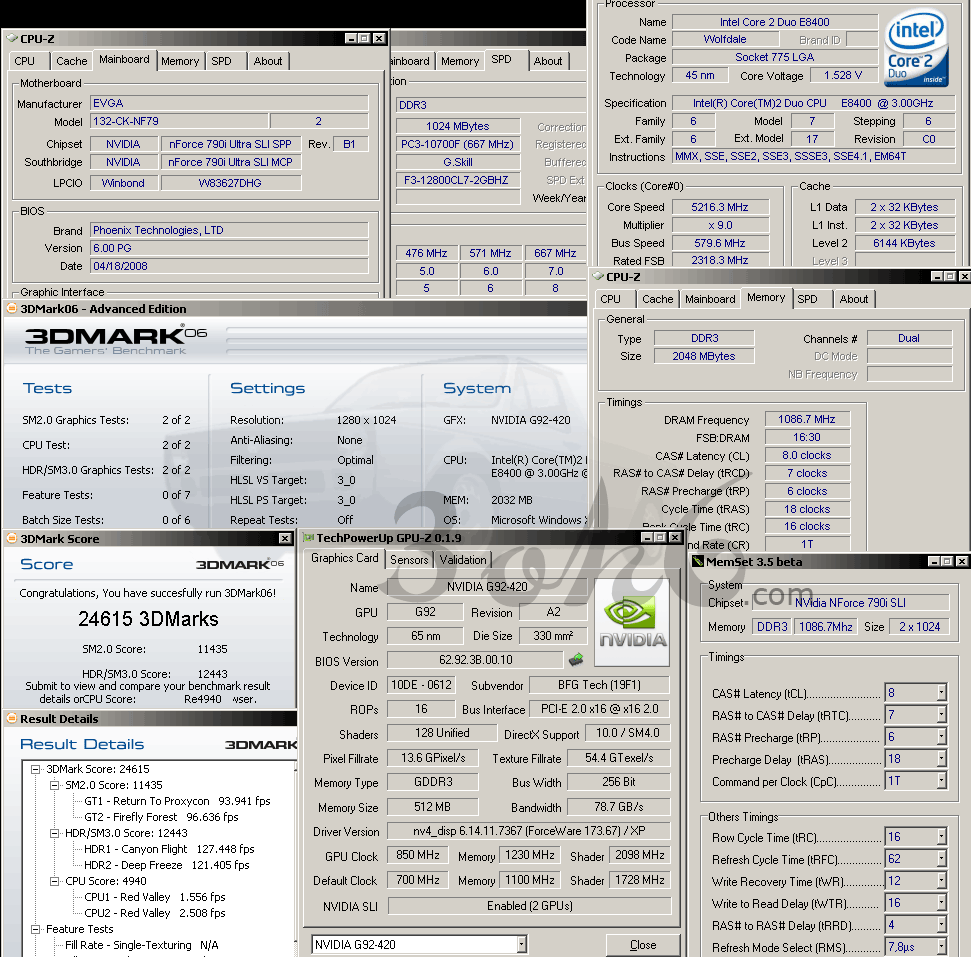Click the Intel Core 2 Duo logo
This screenshot has height=957, width=971.
coord(916,47)
